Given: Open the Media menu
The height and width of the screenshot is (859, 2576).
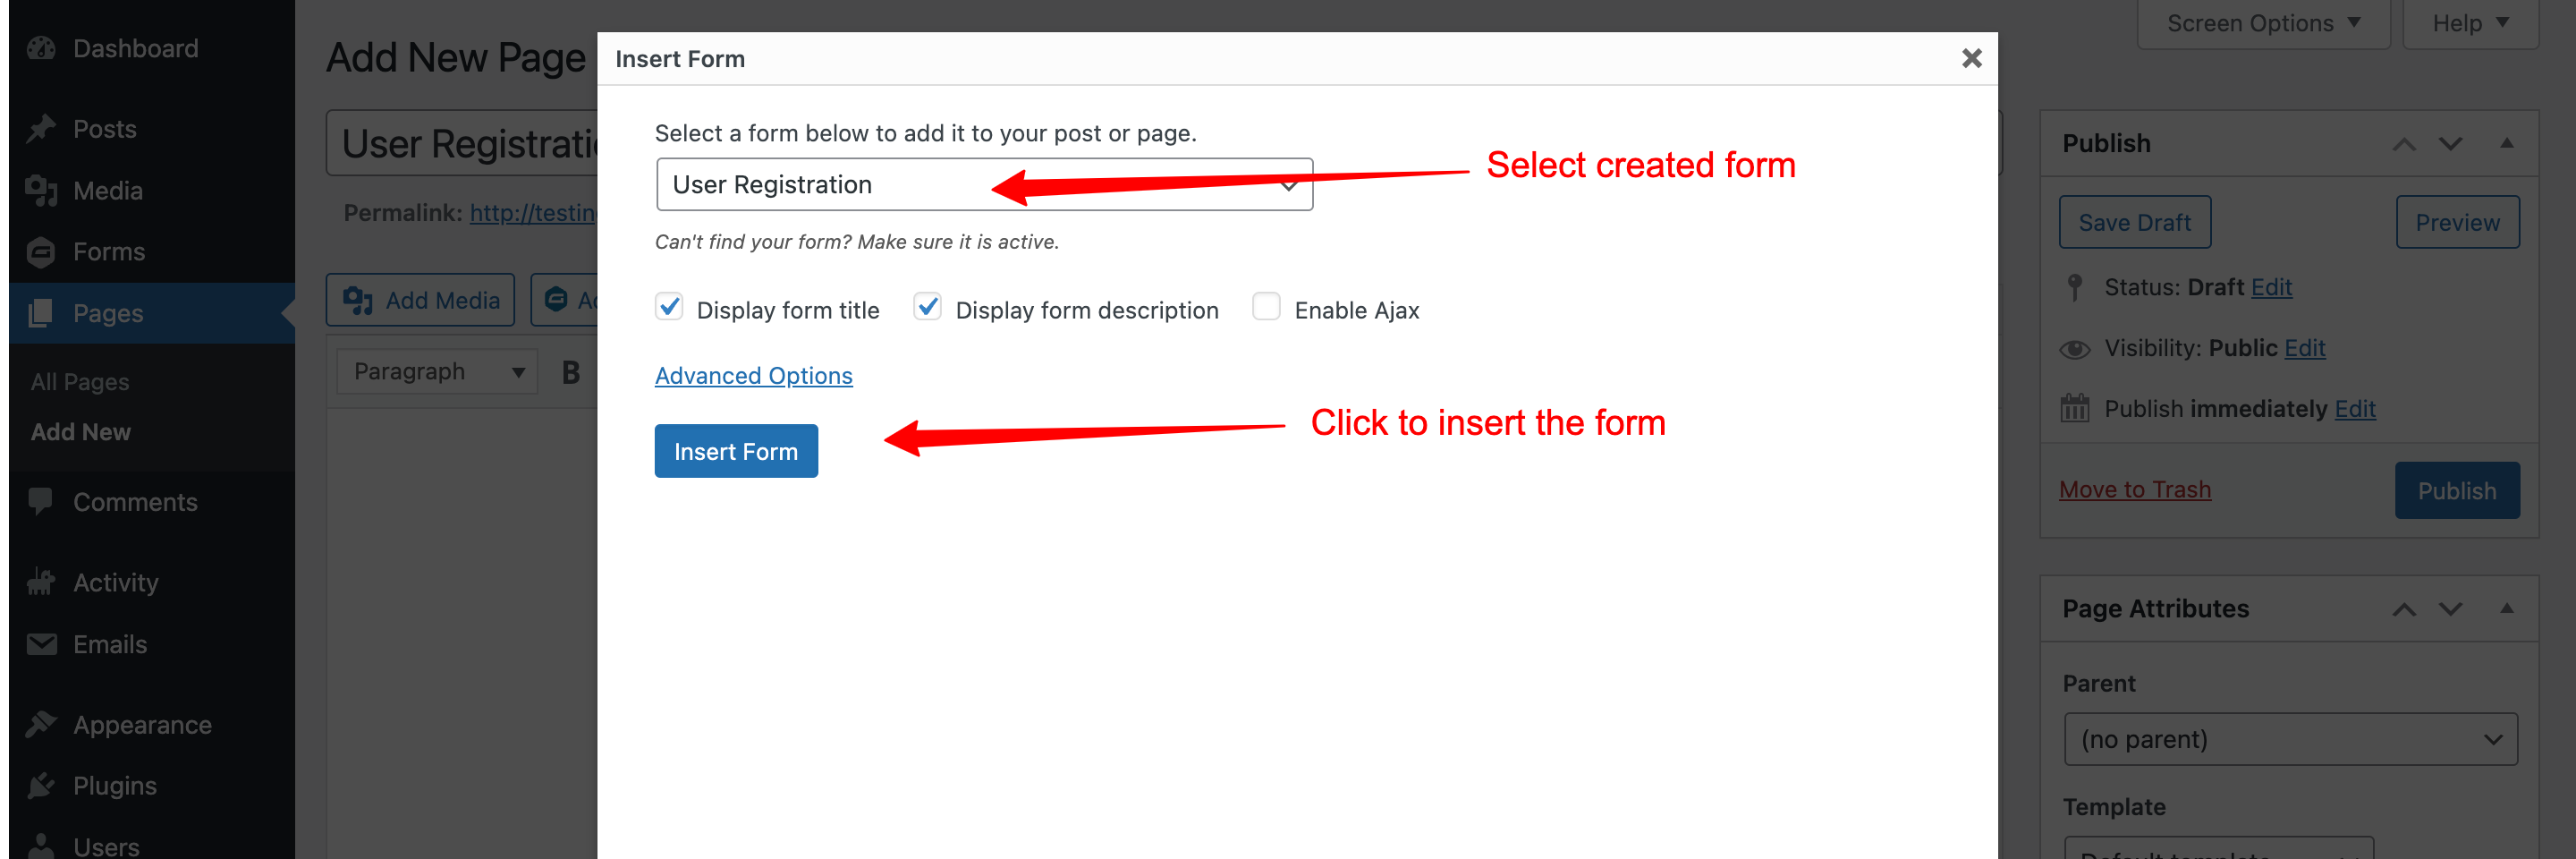Looking at the screenshot, I should 107,190.
